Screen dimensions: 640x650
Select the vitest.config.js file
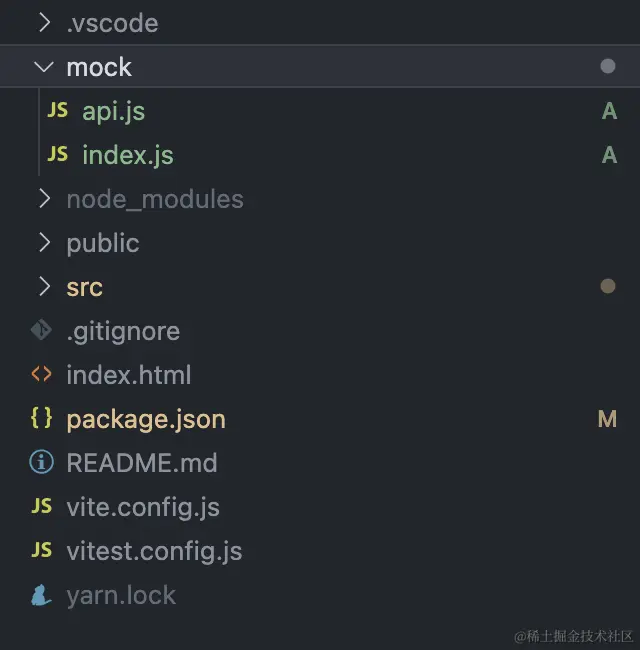[154, 551]
